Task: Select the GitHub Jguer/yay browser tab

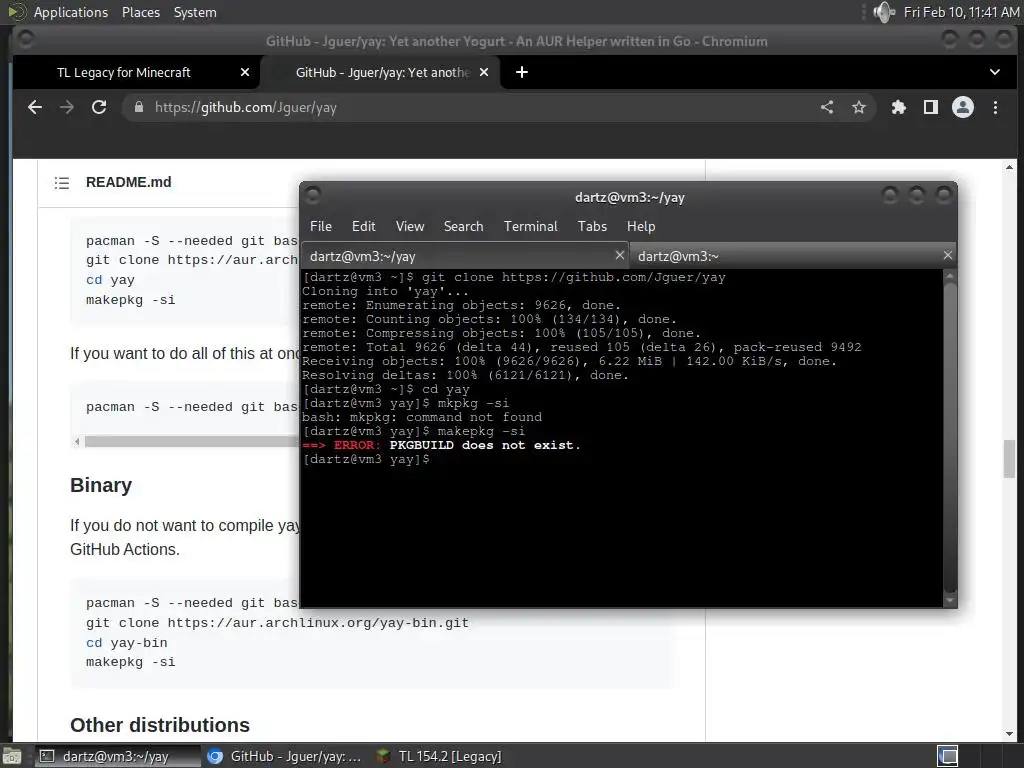Action: (x=382, y=72)
